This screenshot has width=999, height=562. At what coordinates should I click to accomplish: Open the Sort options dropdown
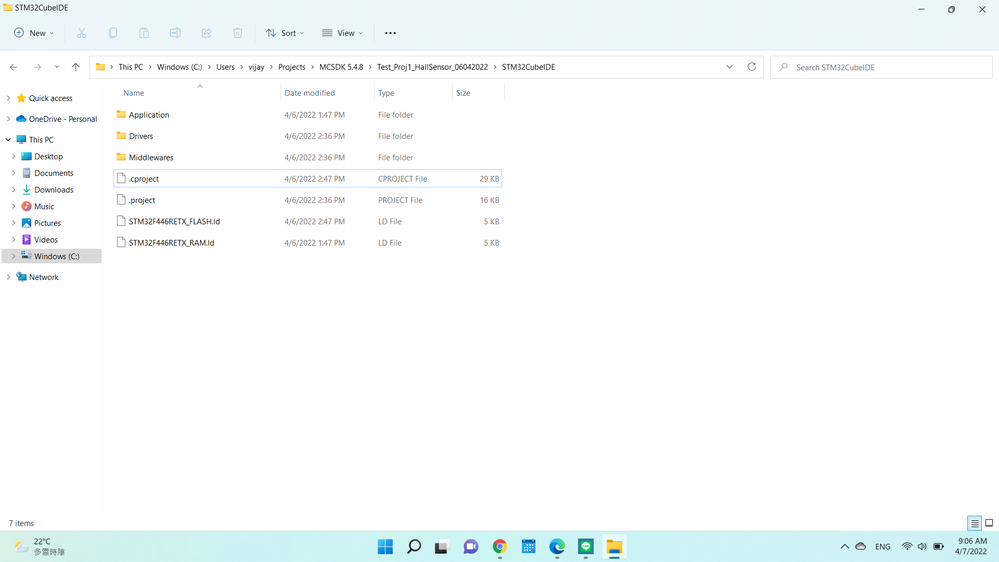click(285, 33)
